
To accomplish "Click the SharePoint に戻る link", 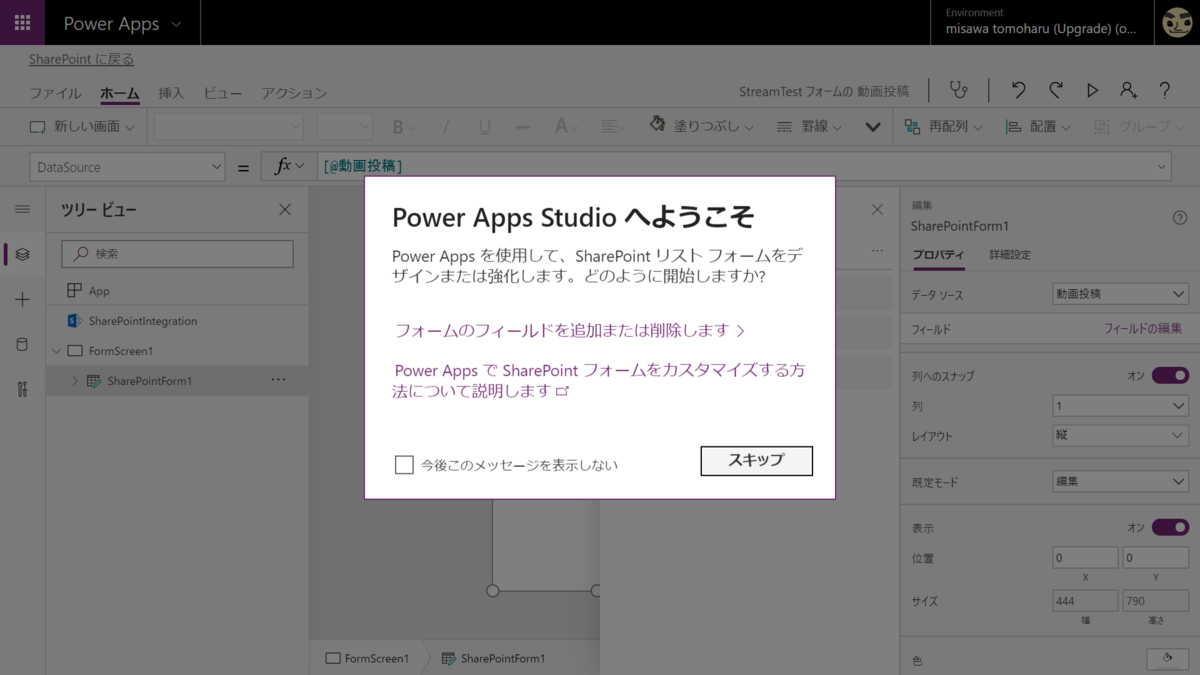I will pyautogui.click(x=81, y=60).
